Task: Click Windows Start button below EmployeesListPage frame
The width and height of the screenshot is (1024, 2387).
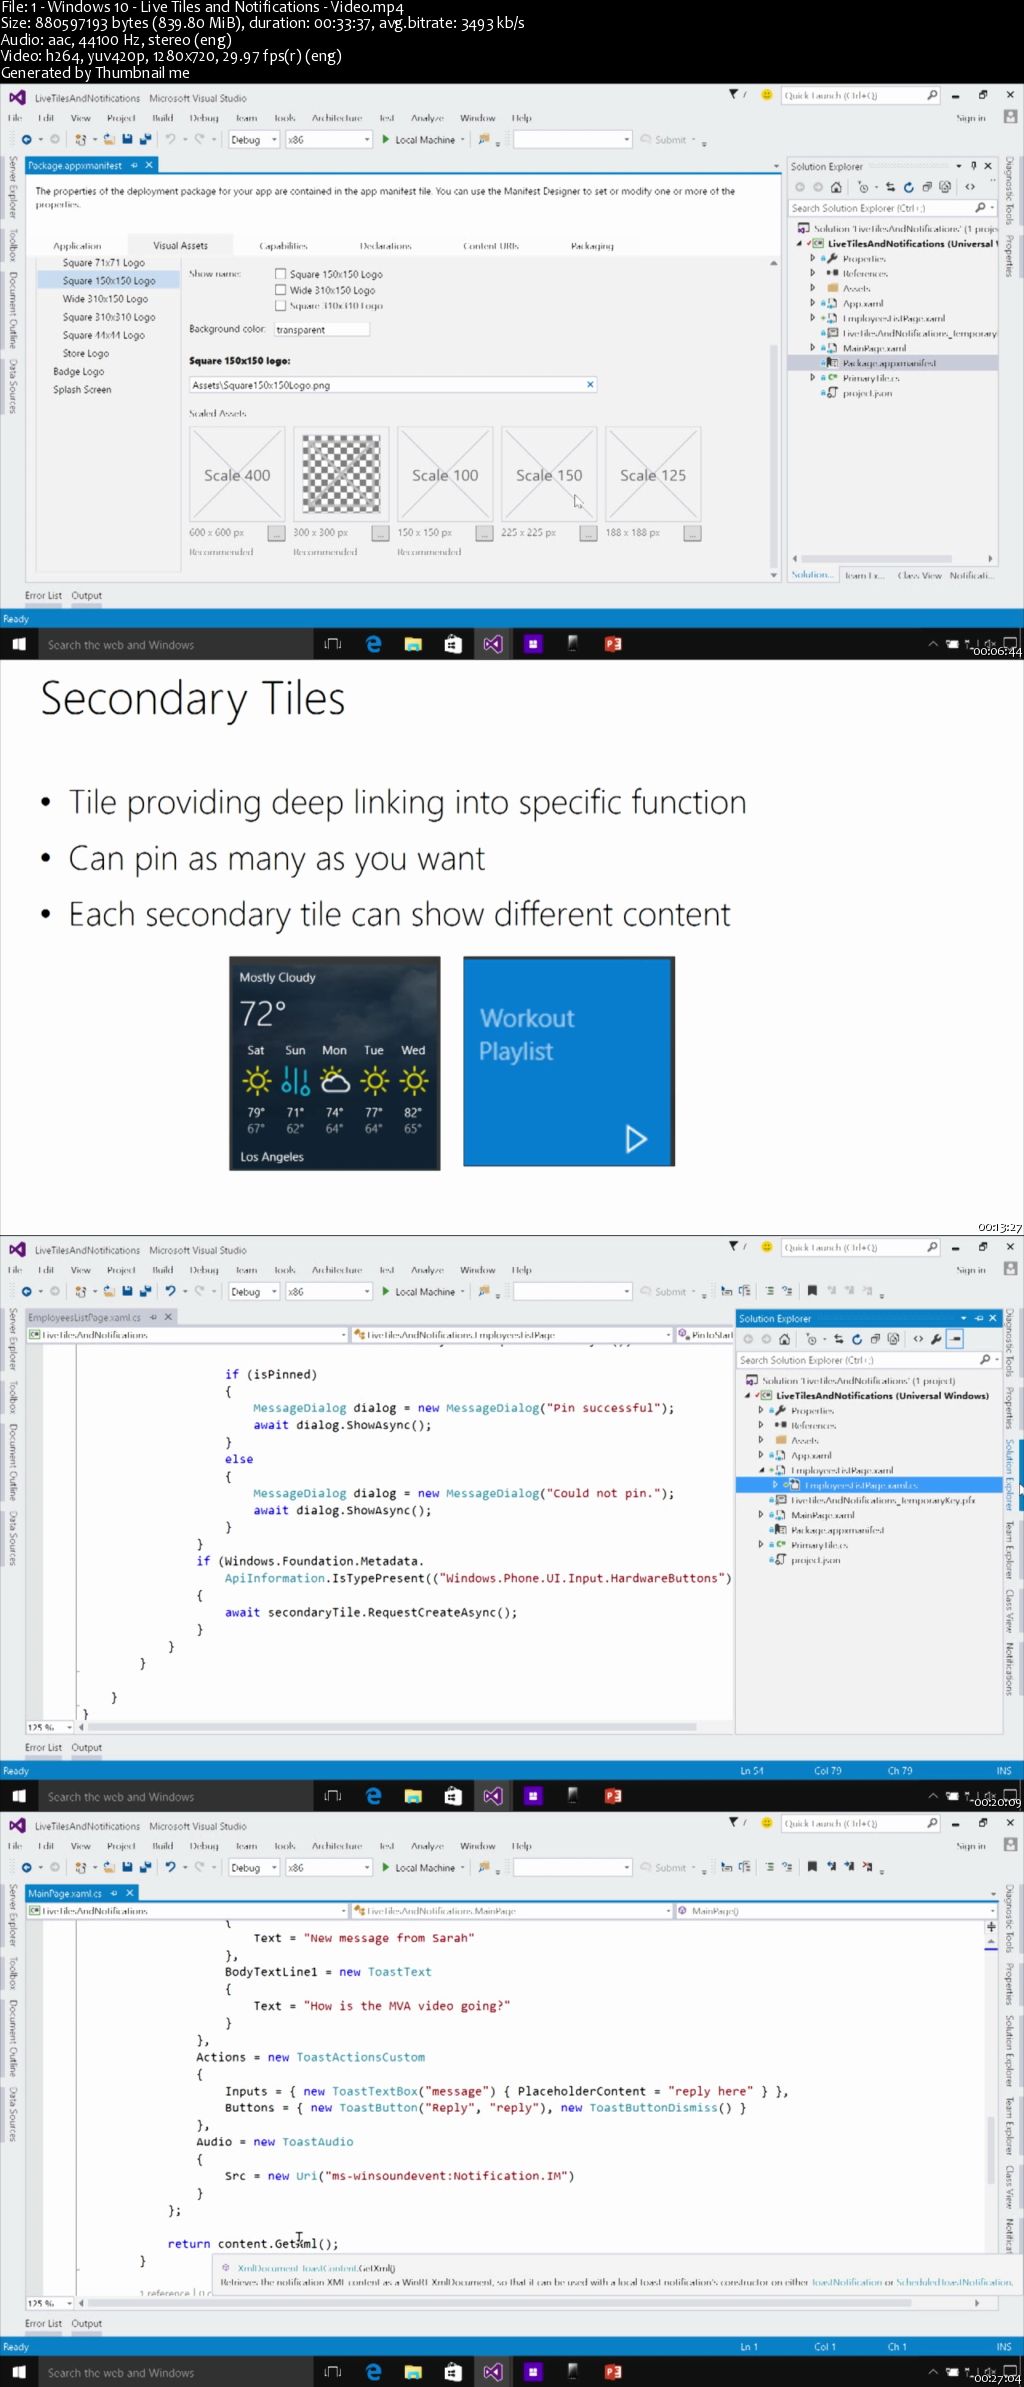Action: [18, 1796]
